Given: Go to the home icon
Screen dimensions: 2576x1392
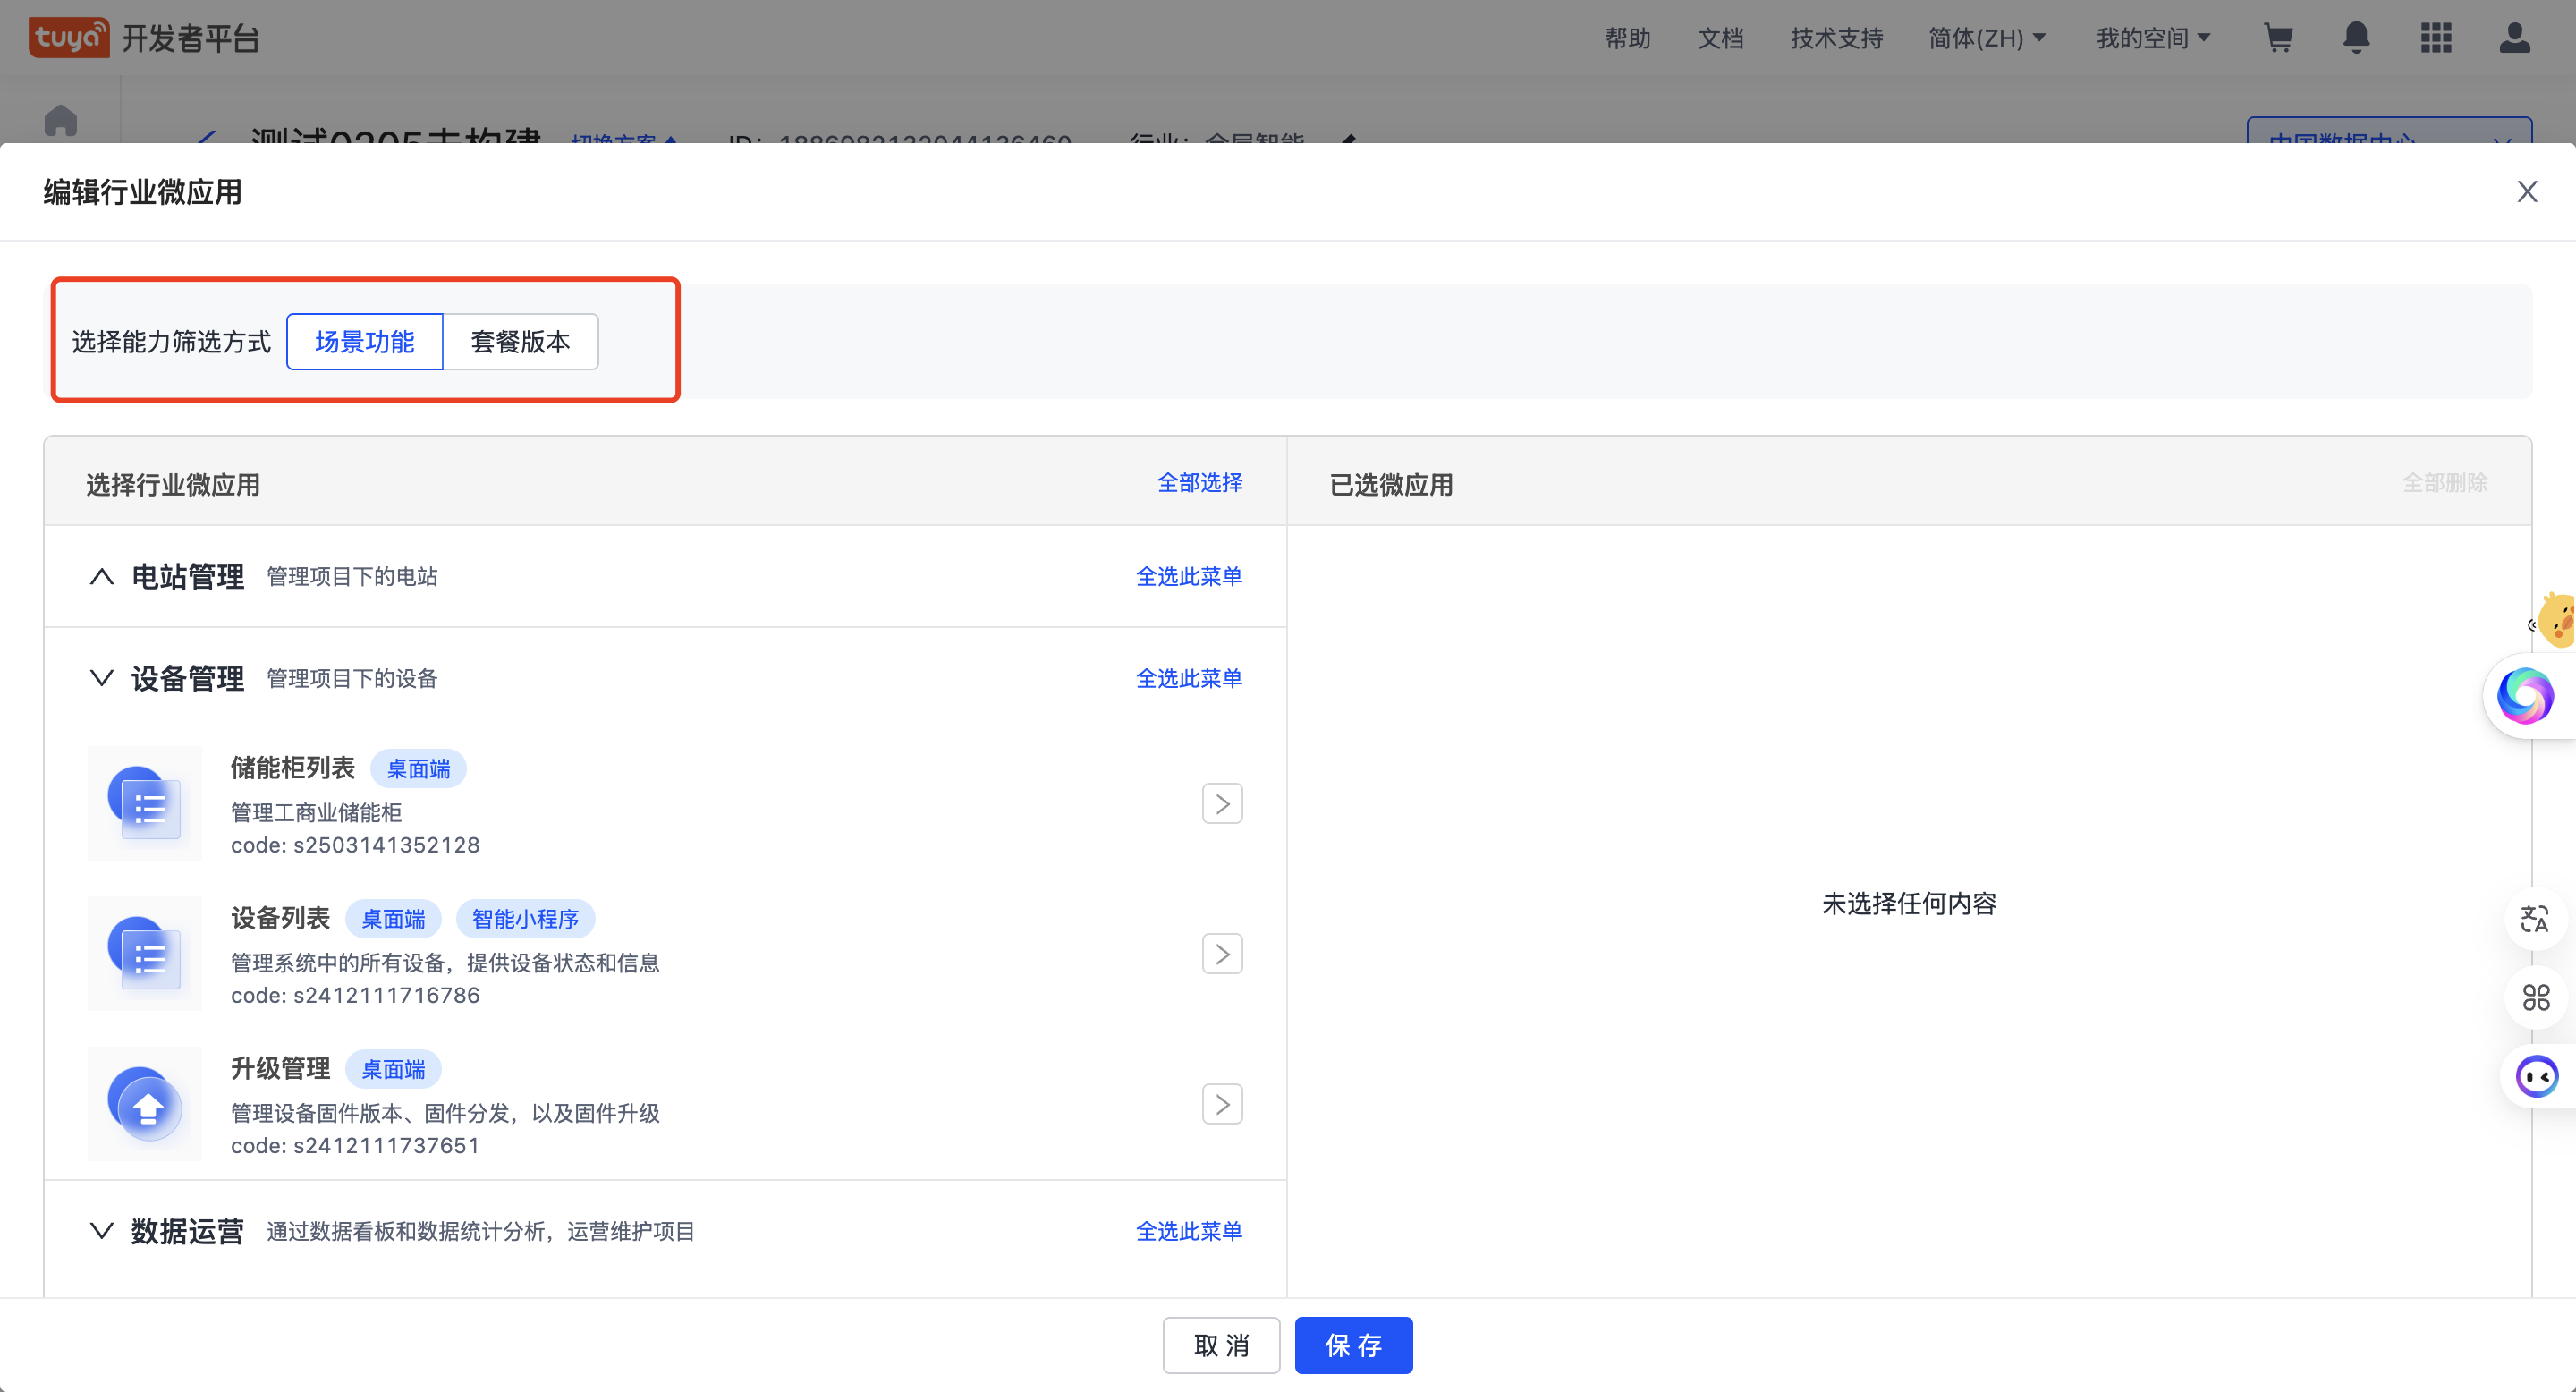Looking at the screenshot, I should click(61, 120).
